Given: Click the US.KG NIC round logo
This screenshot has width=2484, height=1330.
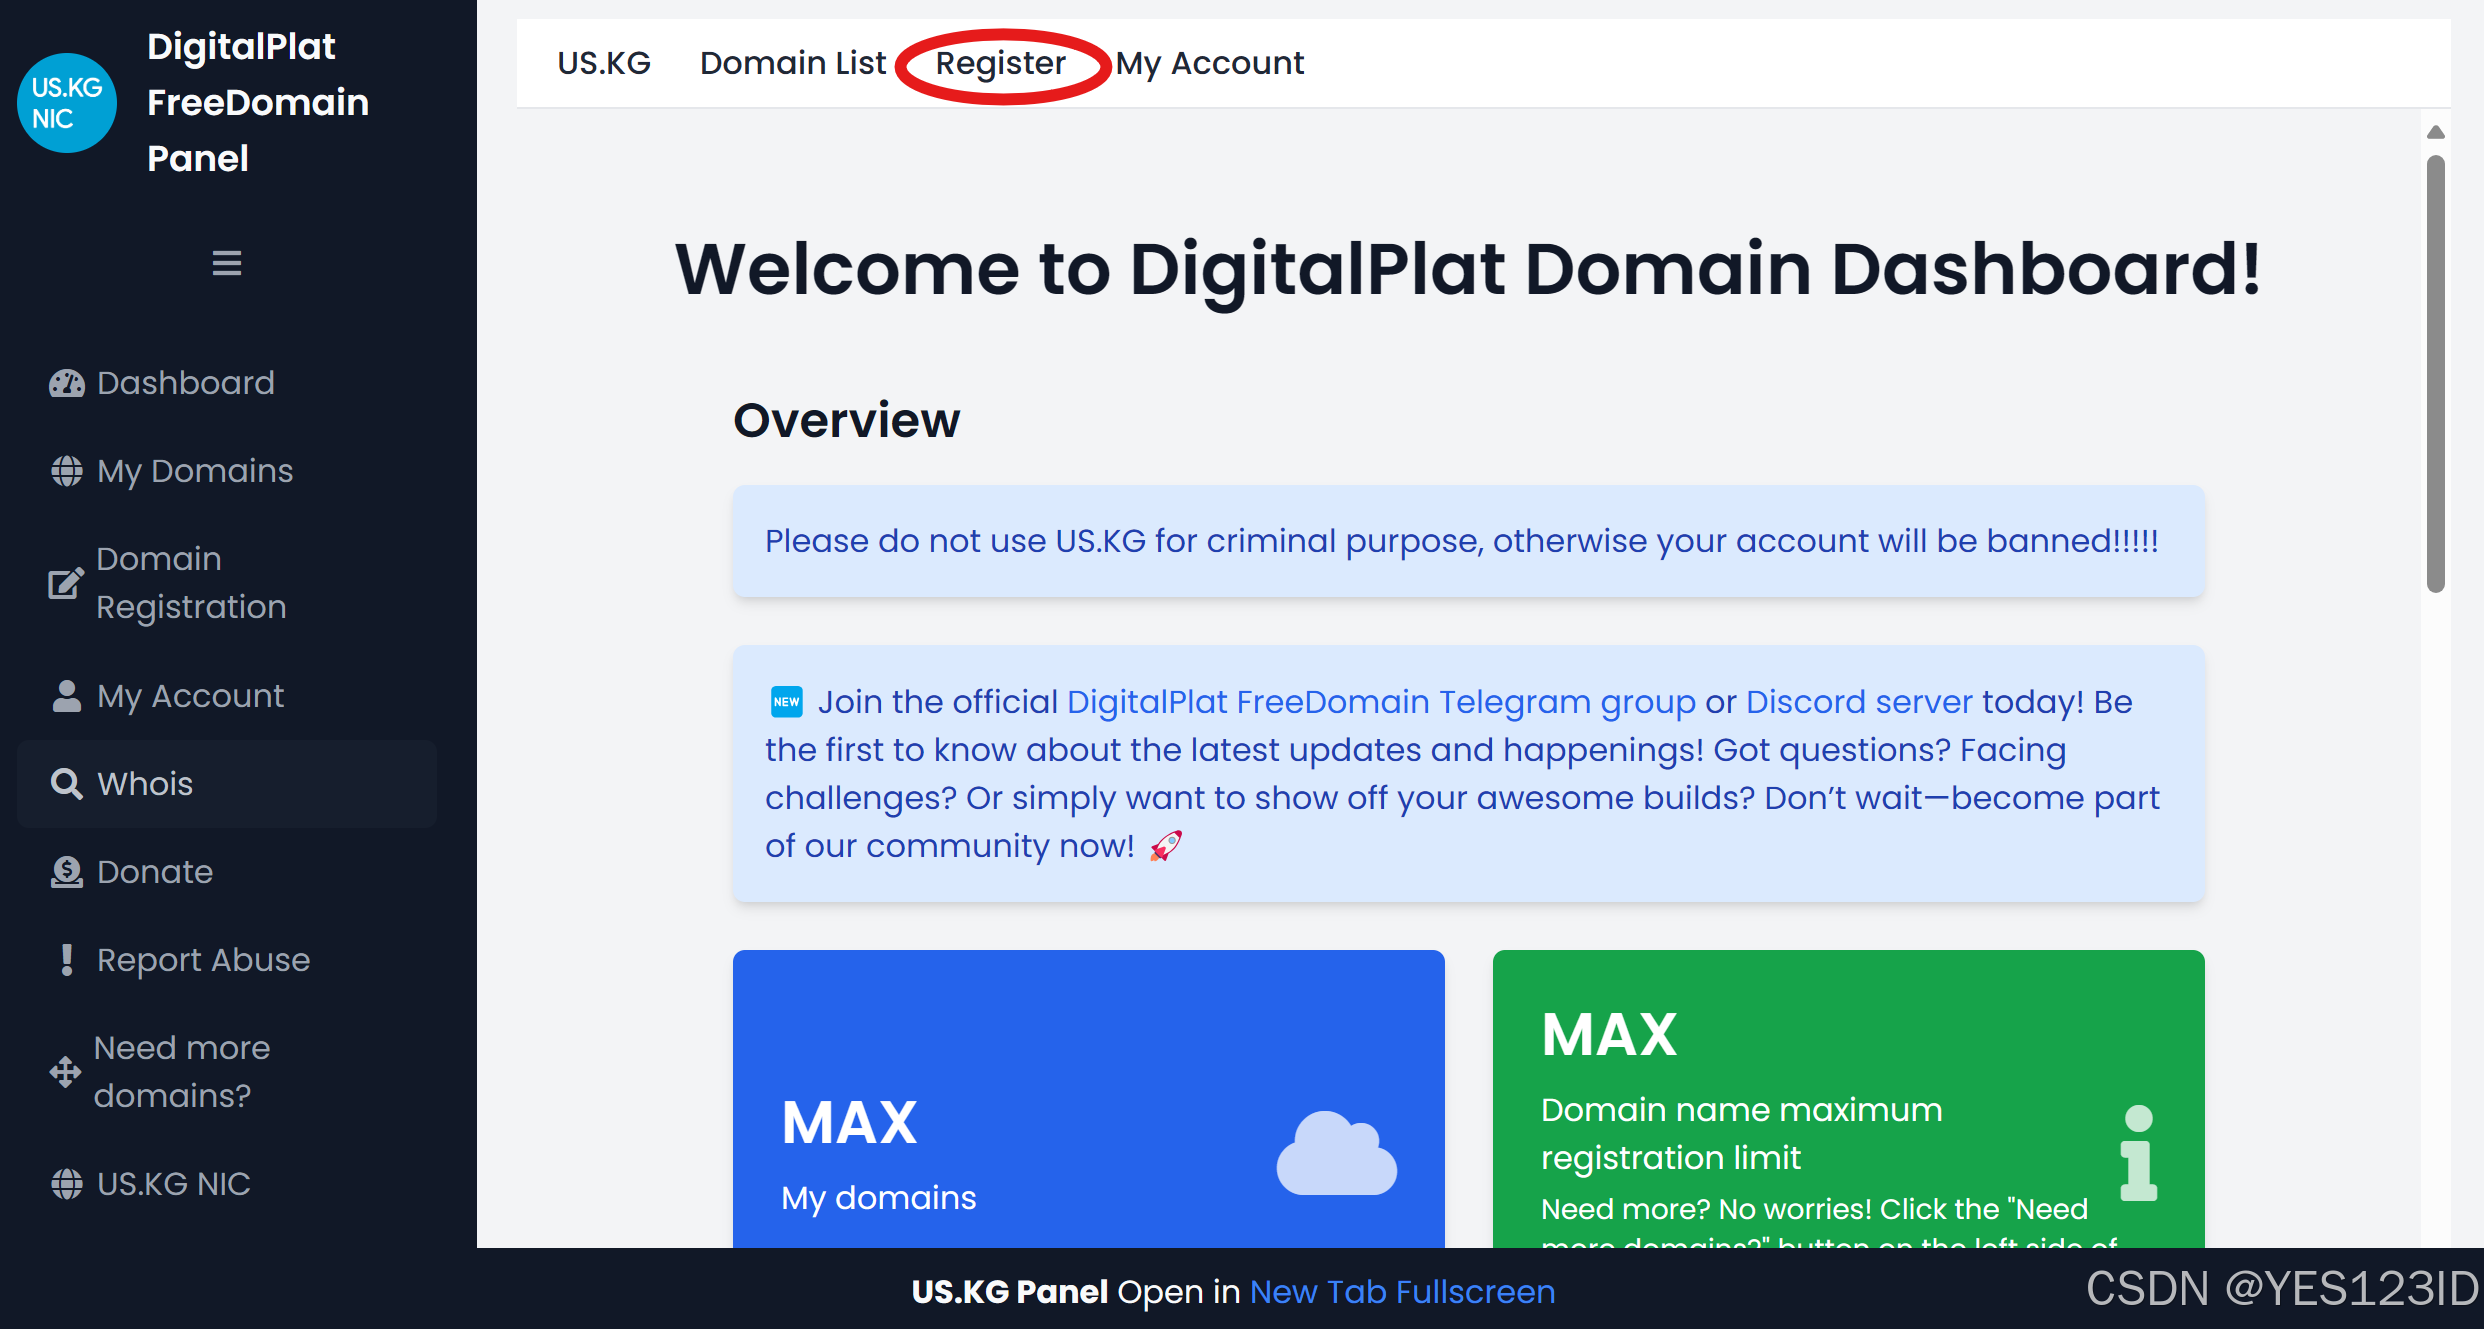Looking at the screenshot, I should pyautogui.click(x=66, y=103).
